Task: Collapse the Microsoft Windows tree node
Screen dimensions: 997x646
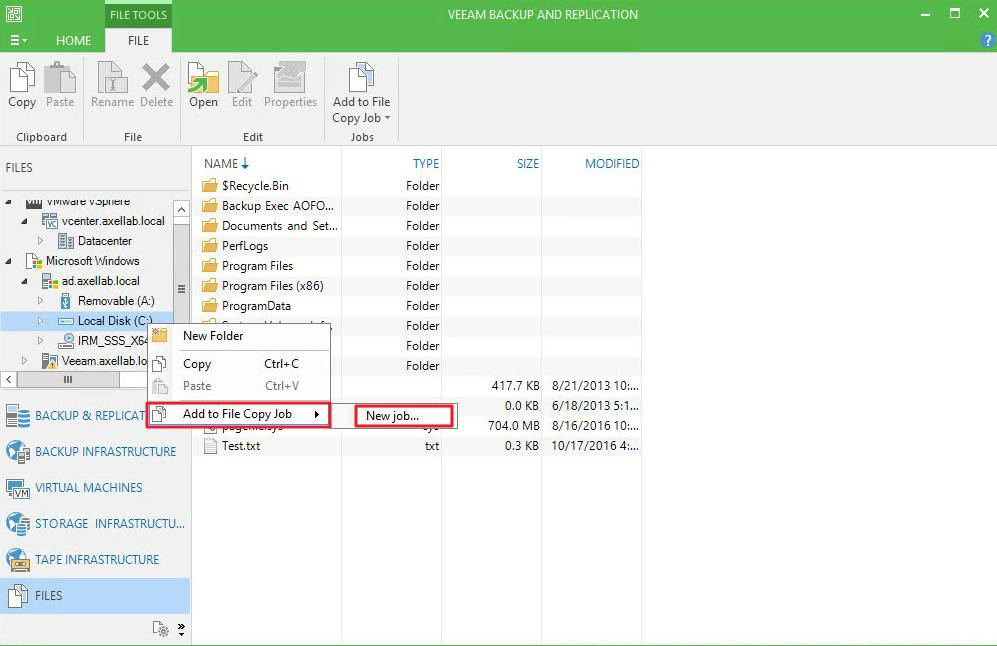Action: click(9, 261)
